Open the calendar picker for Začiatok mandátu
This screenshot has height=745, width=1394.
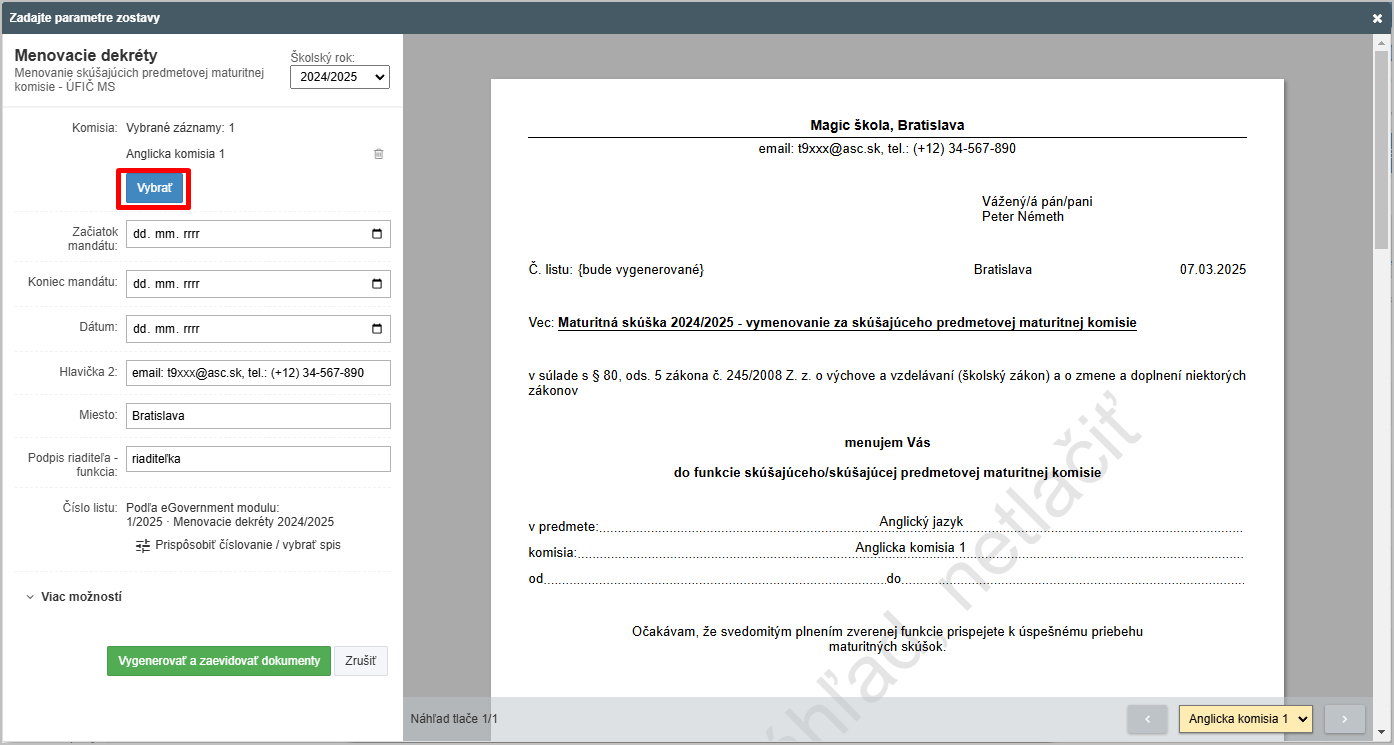pyautogui.click(x=376, y=234)
